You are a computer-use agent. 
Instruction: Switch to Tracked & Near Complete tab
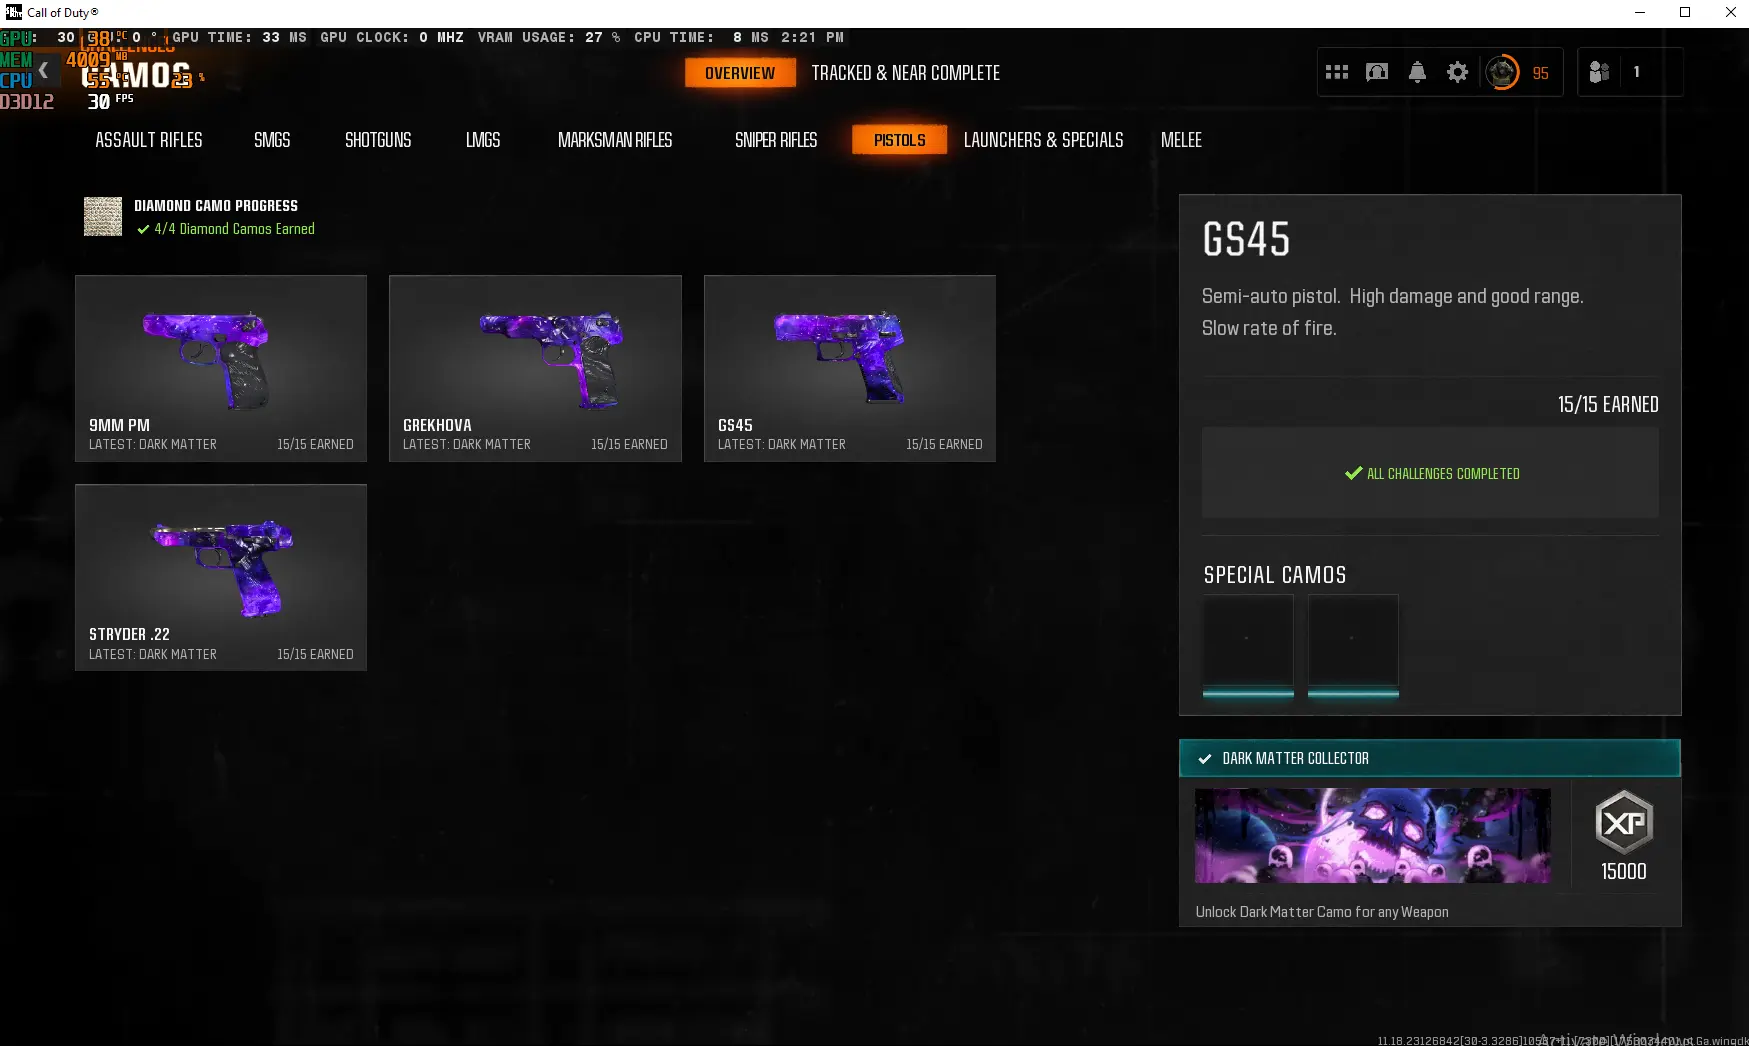pyautogui.click(x=906, y=73)
